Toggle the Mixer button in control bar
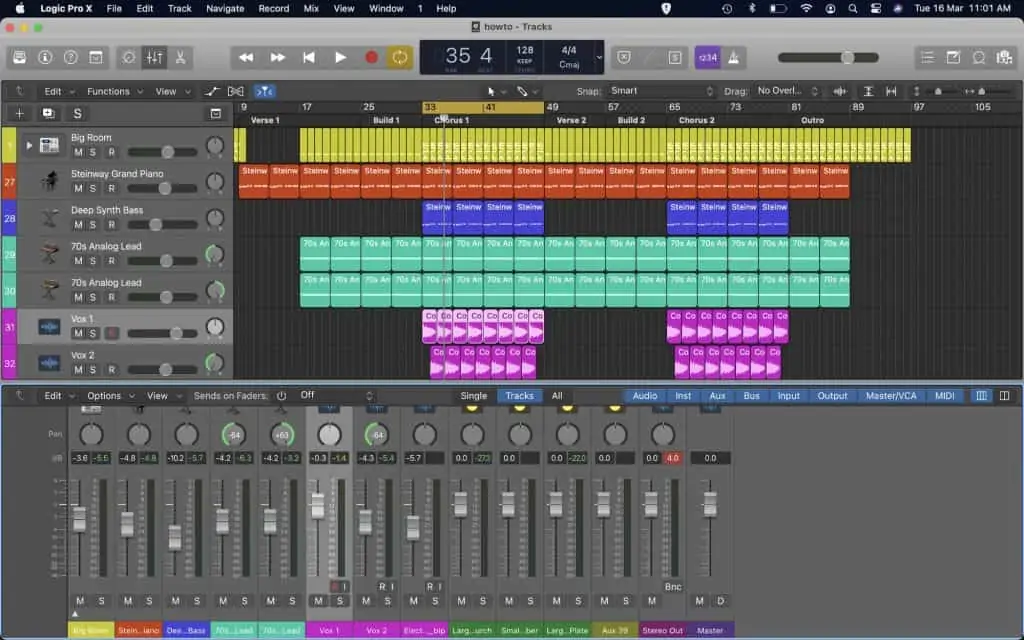This screenshot has height=640, width=1024. (x=154, y=57)
